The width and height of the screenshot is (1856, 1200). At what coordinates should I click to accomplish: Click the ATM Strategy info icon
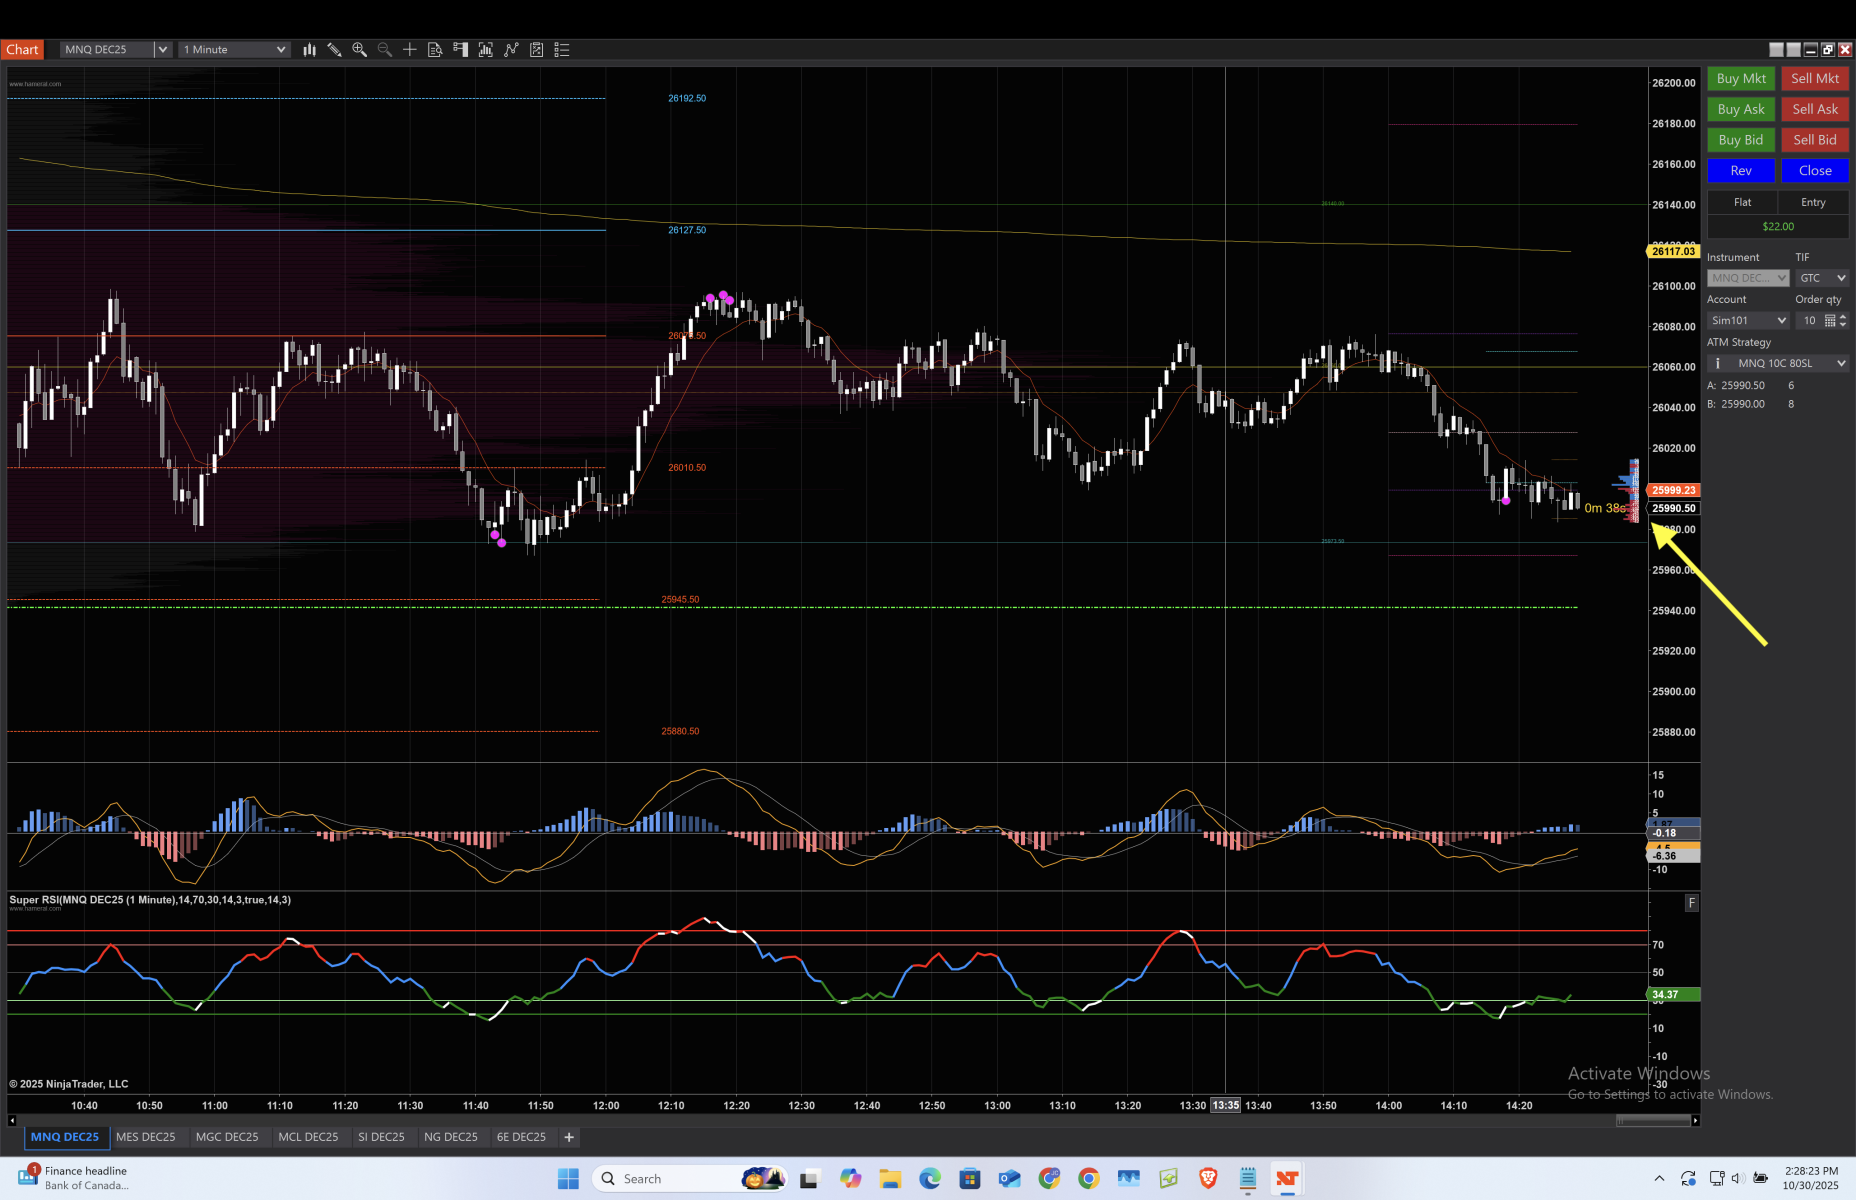[x=1717, y=363]
